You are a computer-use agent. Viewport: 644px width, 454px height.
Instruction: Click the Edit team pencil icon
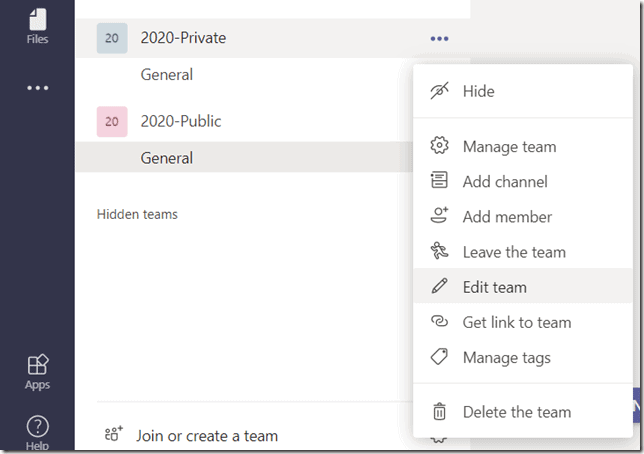[439, 286]
